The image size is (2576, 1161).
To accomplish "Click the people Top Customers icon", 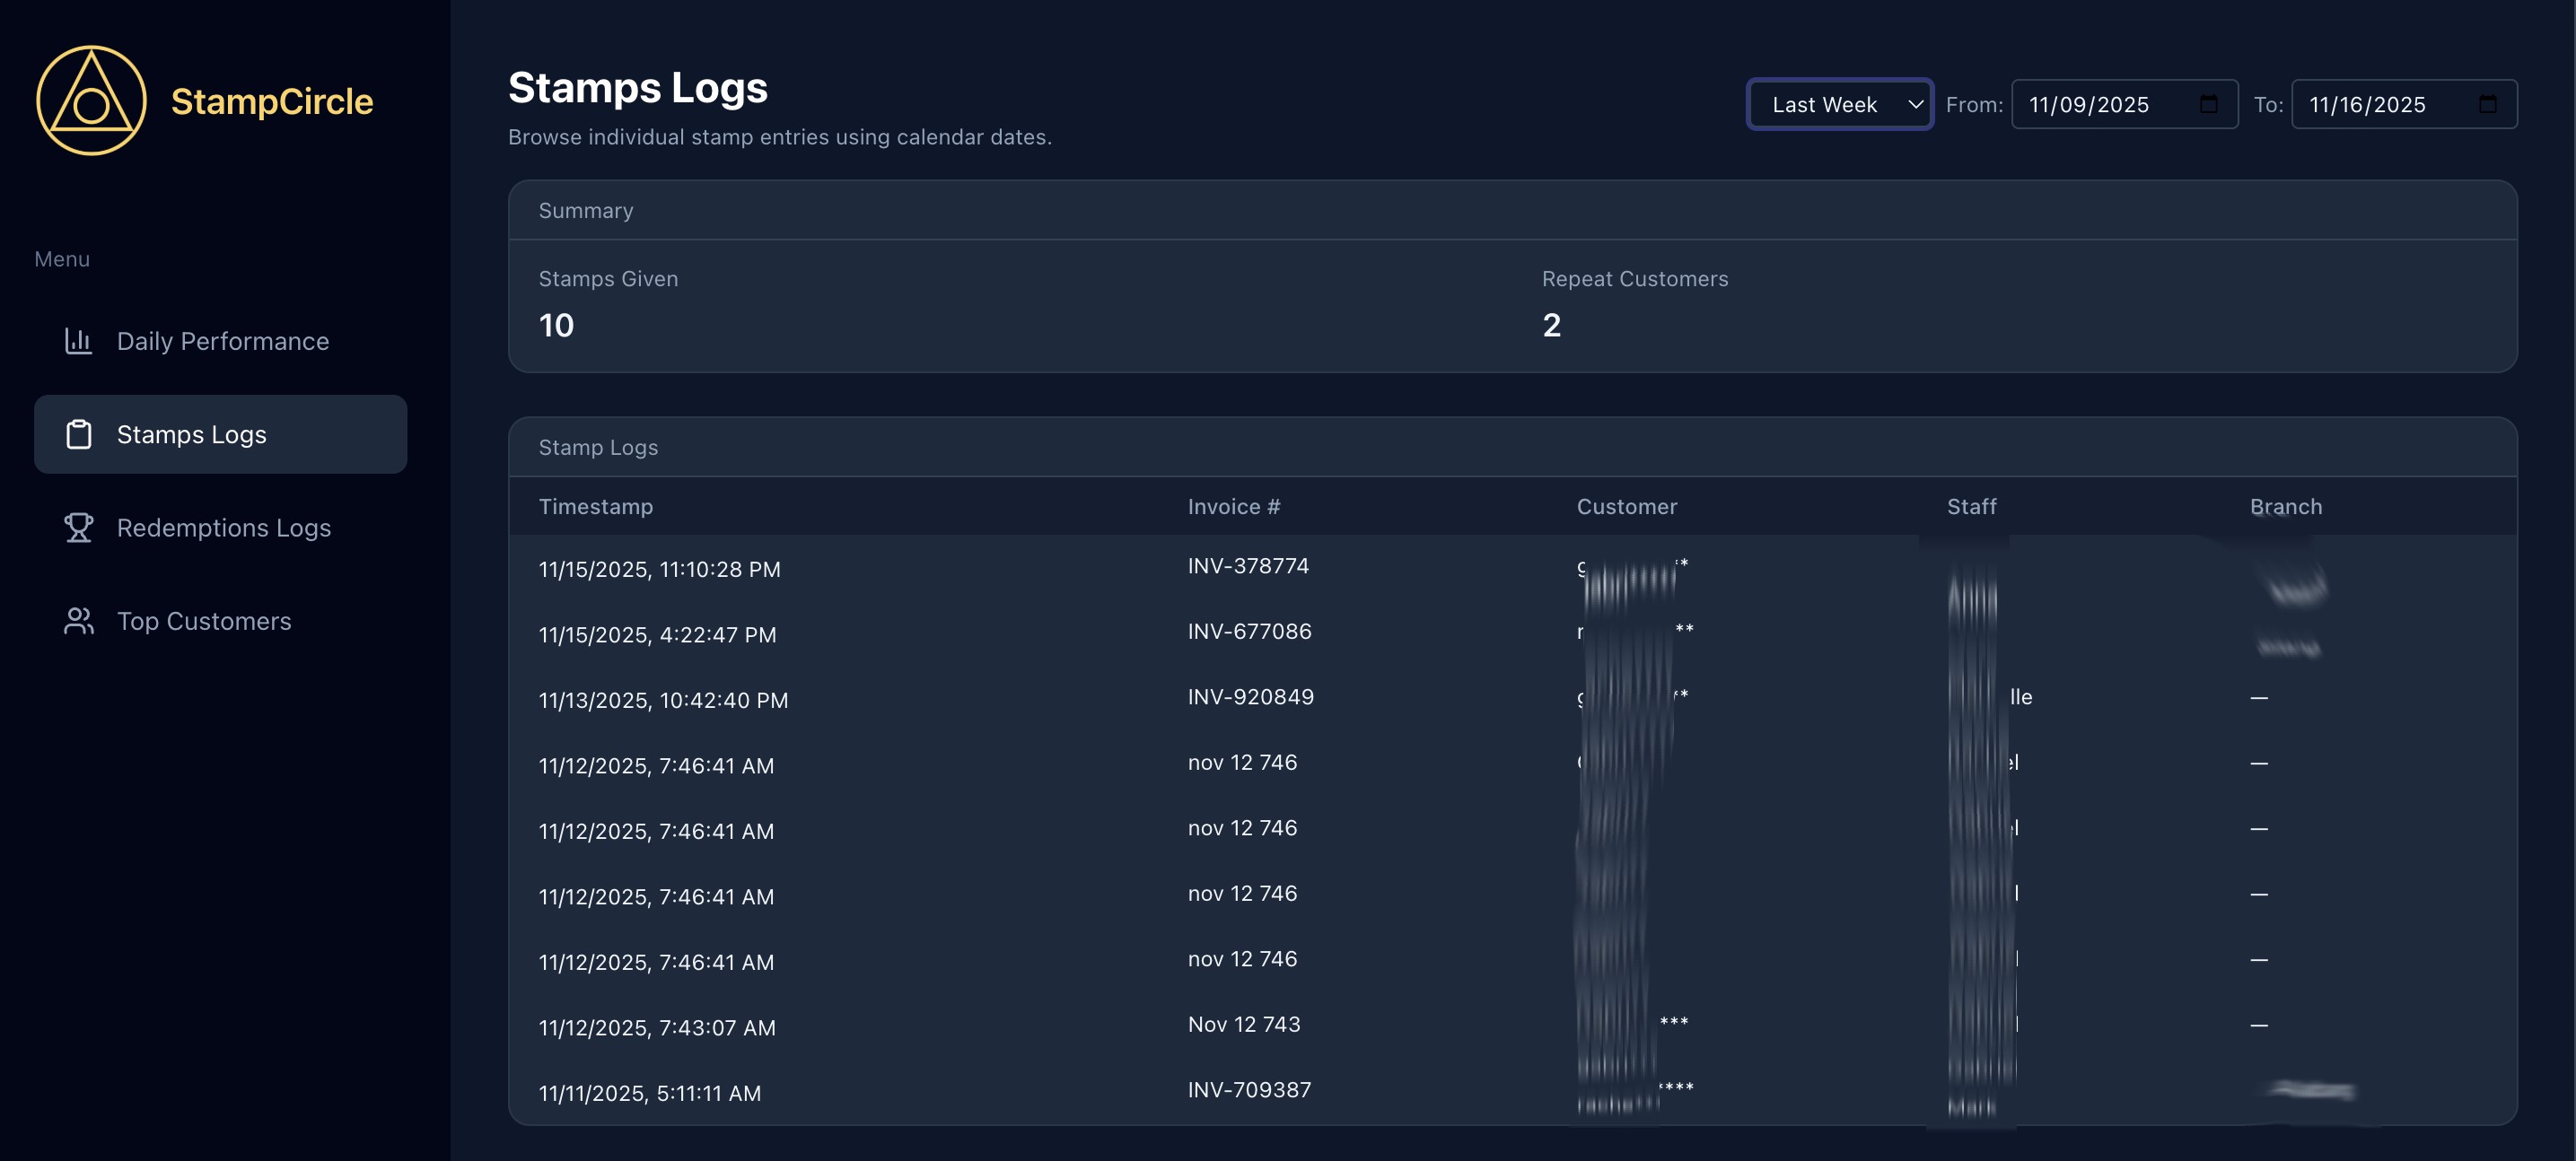I will [x=78, y=621].
